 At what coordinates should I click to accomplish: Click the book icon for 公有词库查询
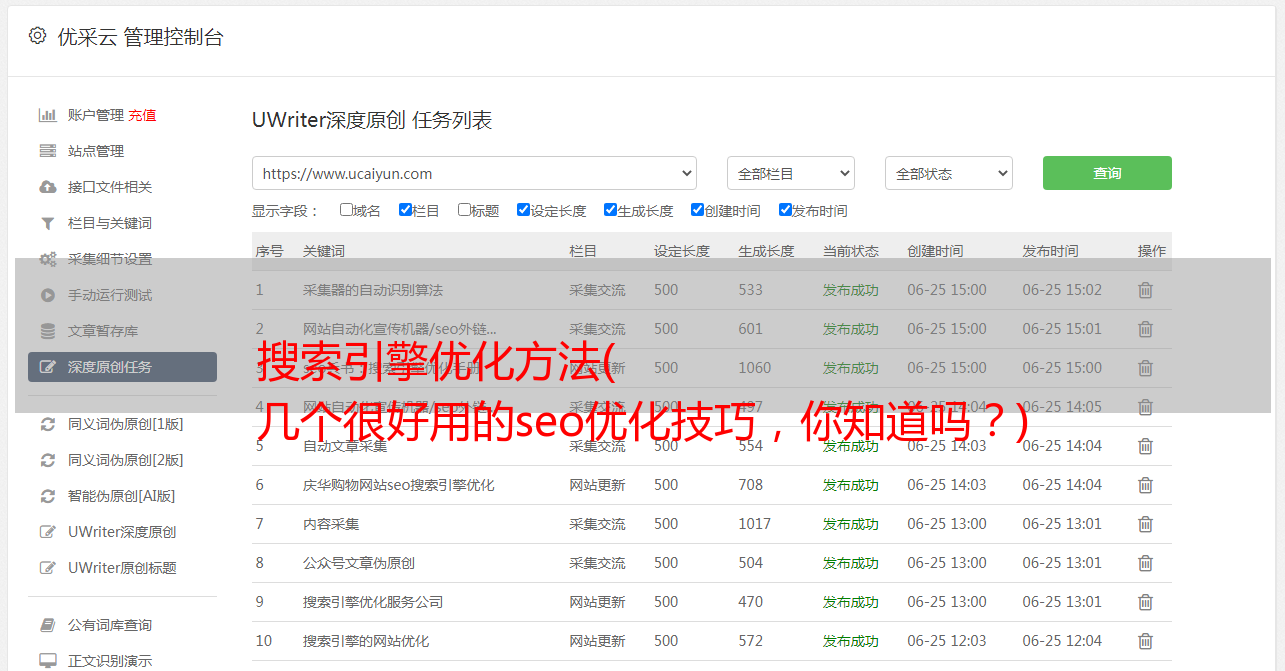[47, 625]
